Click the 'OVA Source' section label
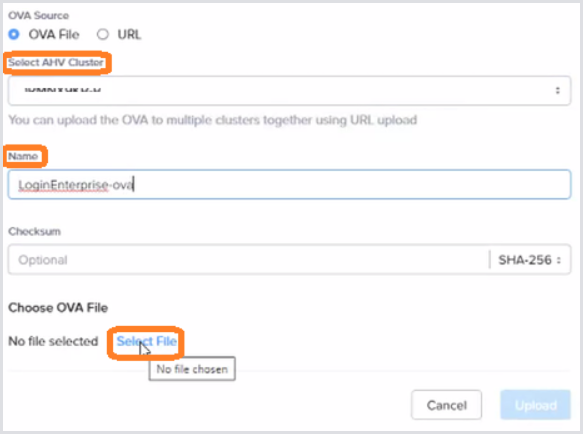This screenshot has width=583, height=434. pyautogui.click(x=38, y=16)
